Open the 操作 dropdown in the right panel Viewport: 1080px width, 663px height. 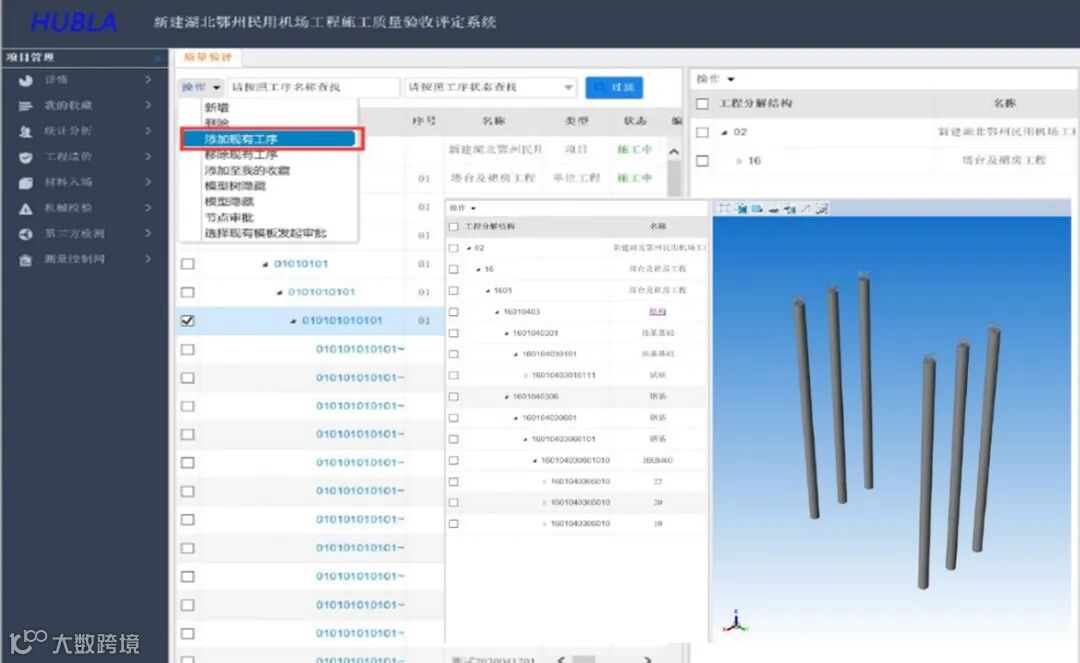pyautogui.click(x=715, y=79)
